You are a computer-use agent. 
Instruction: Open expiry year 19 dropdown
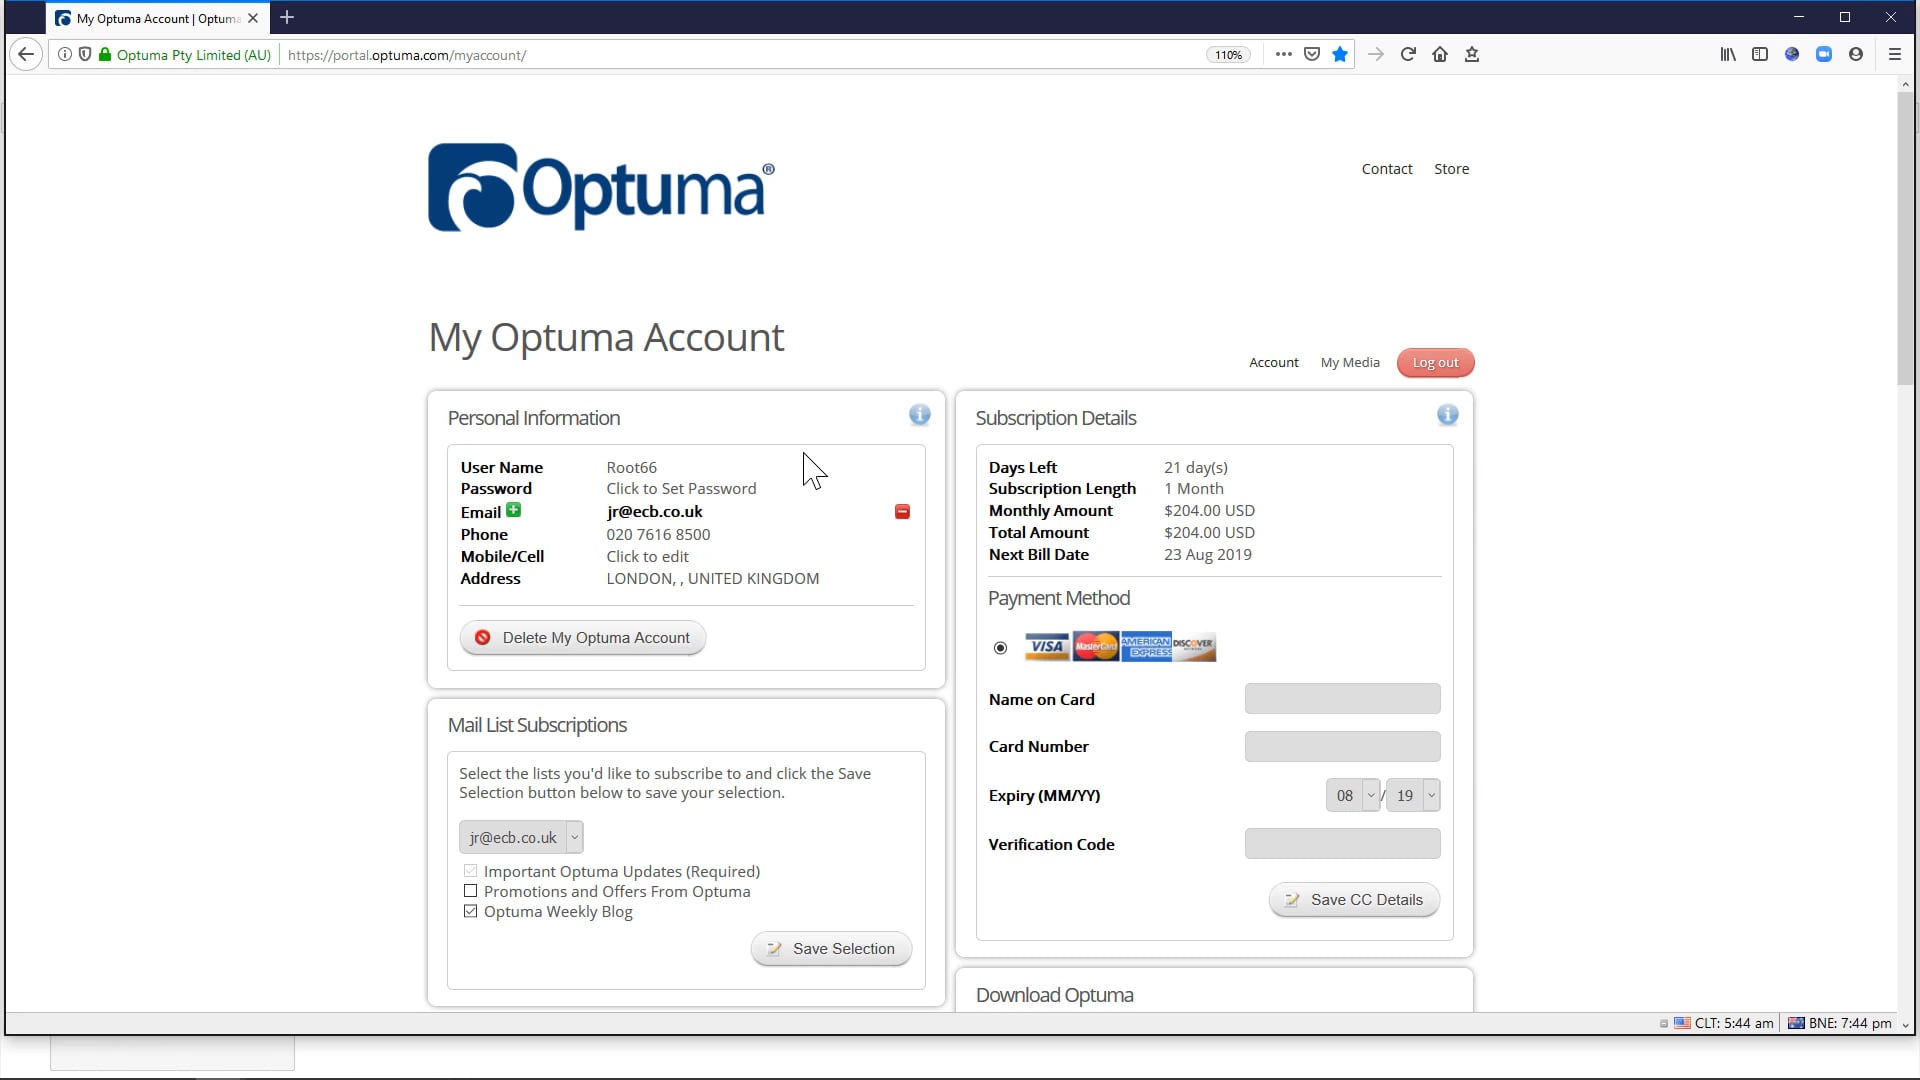[1413, 795]
